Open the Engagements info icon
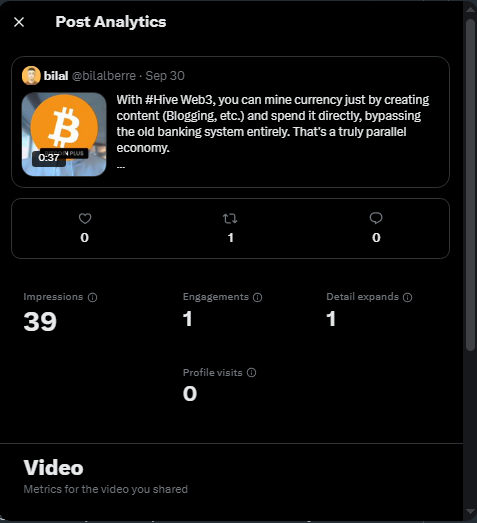The image size is (477, 523). [258, 297]
